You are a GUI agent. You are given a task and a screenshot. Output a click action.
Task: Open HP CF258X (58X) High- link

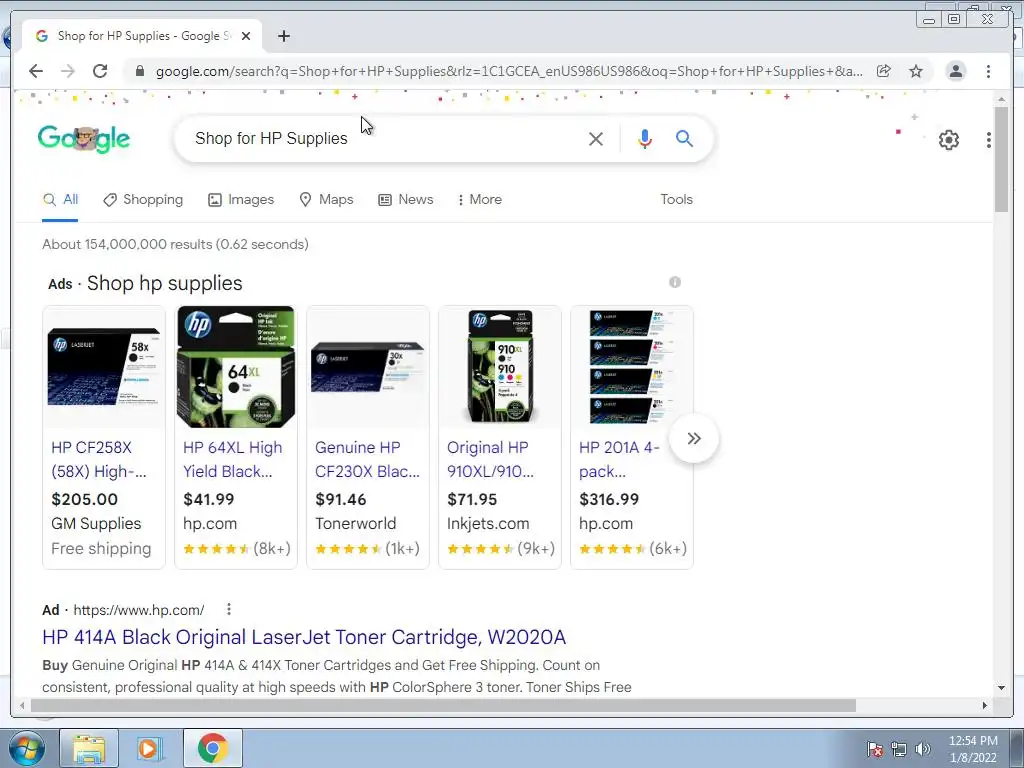click(99, 459)
